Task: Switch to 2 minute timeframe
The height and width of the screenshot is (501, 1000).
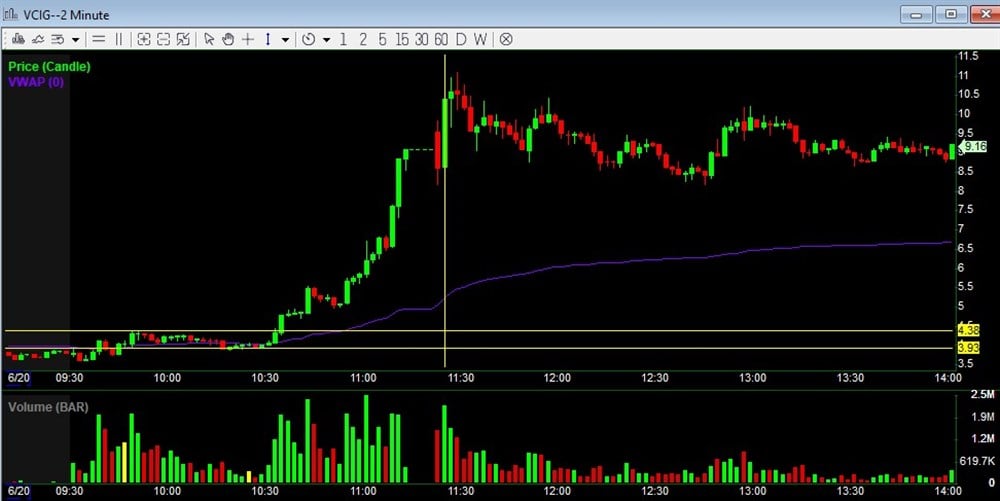Action: [x=363, y=40]
